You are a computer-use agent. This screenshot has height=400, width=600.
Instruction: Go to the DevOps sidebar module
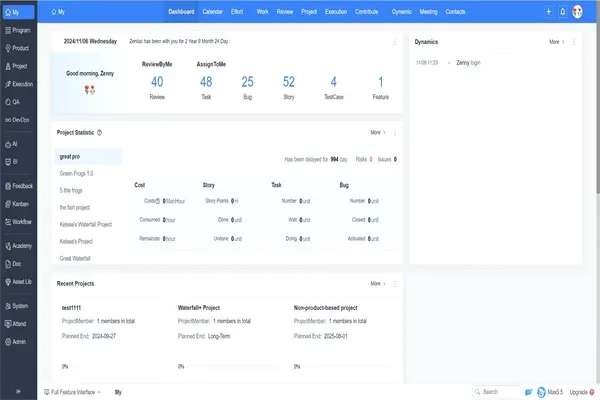(x=18, y=117)
